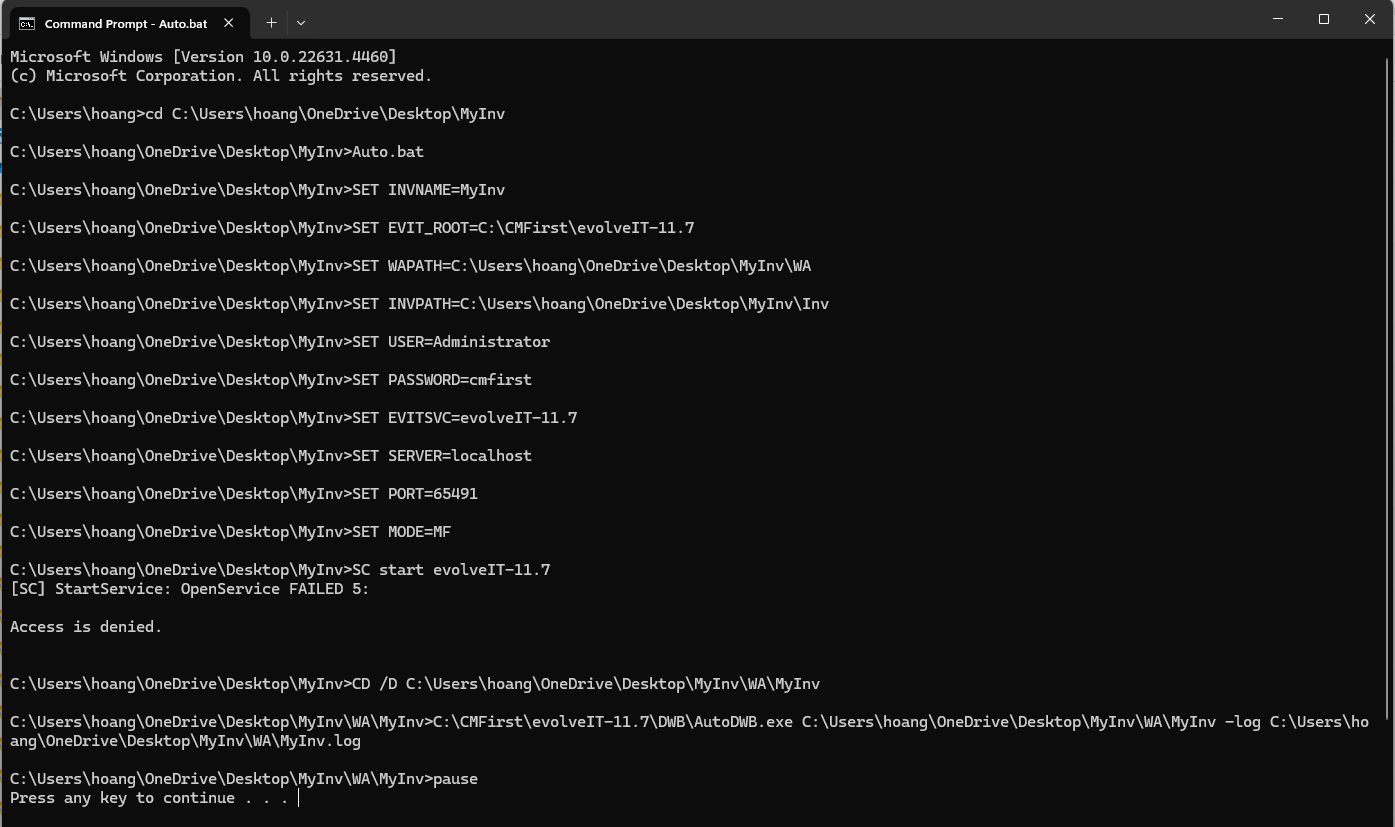This screenshot has height=827, width=1395.
Task: Expand the new tab profile dropdown
Action: pyautogui.click(x=301, y=22)
